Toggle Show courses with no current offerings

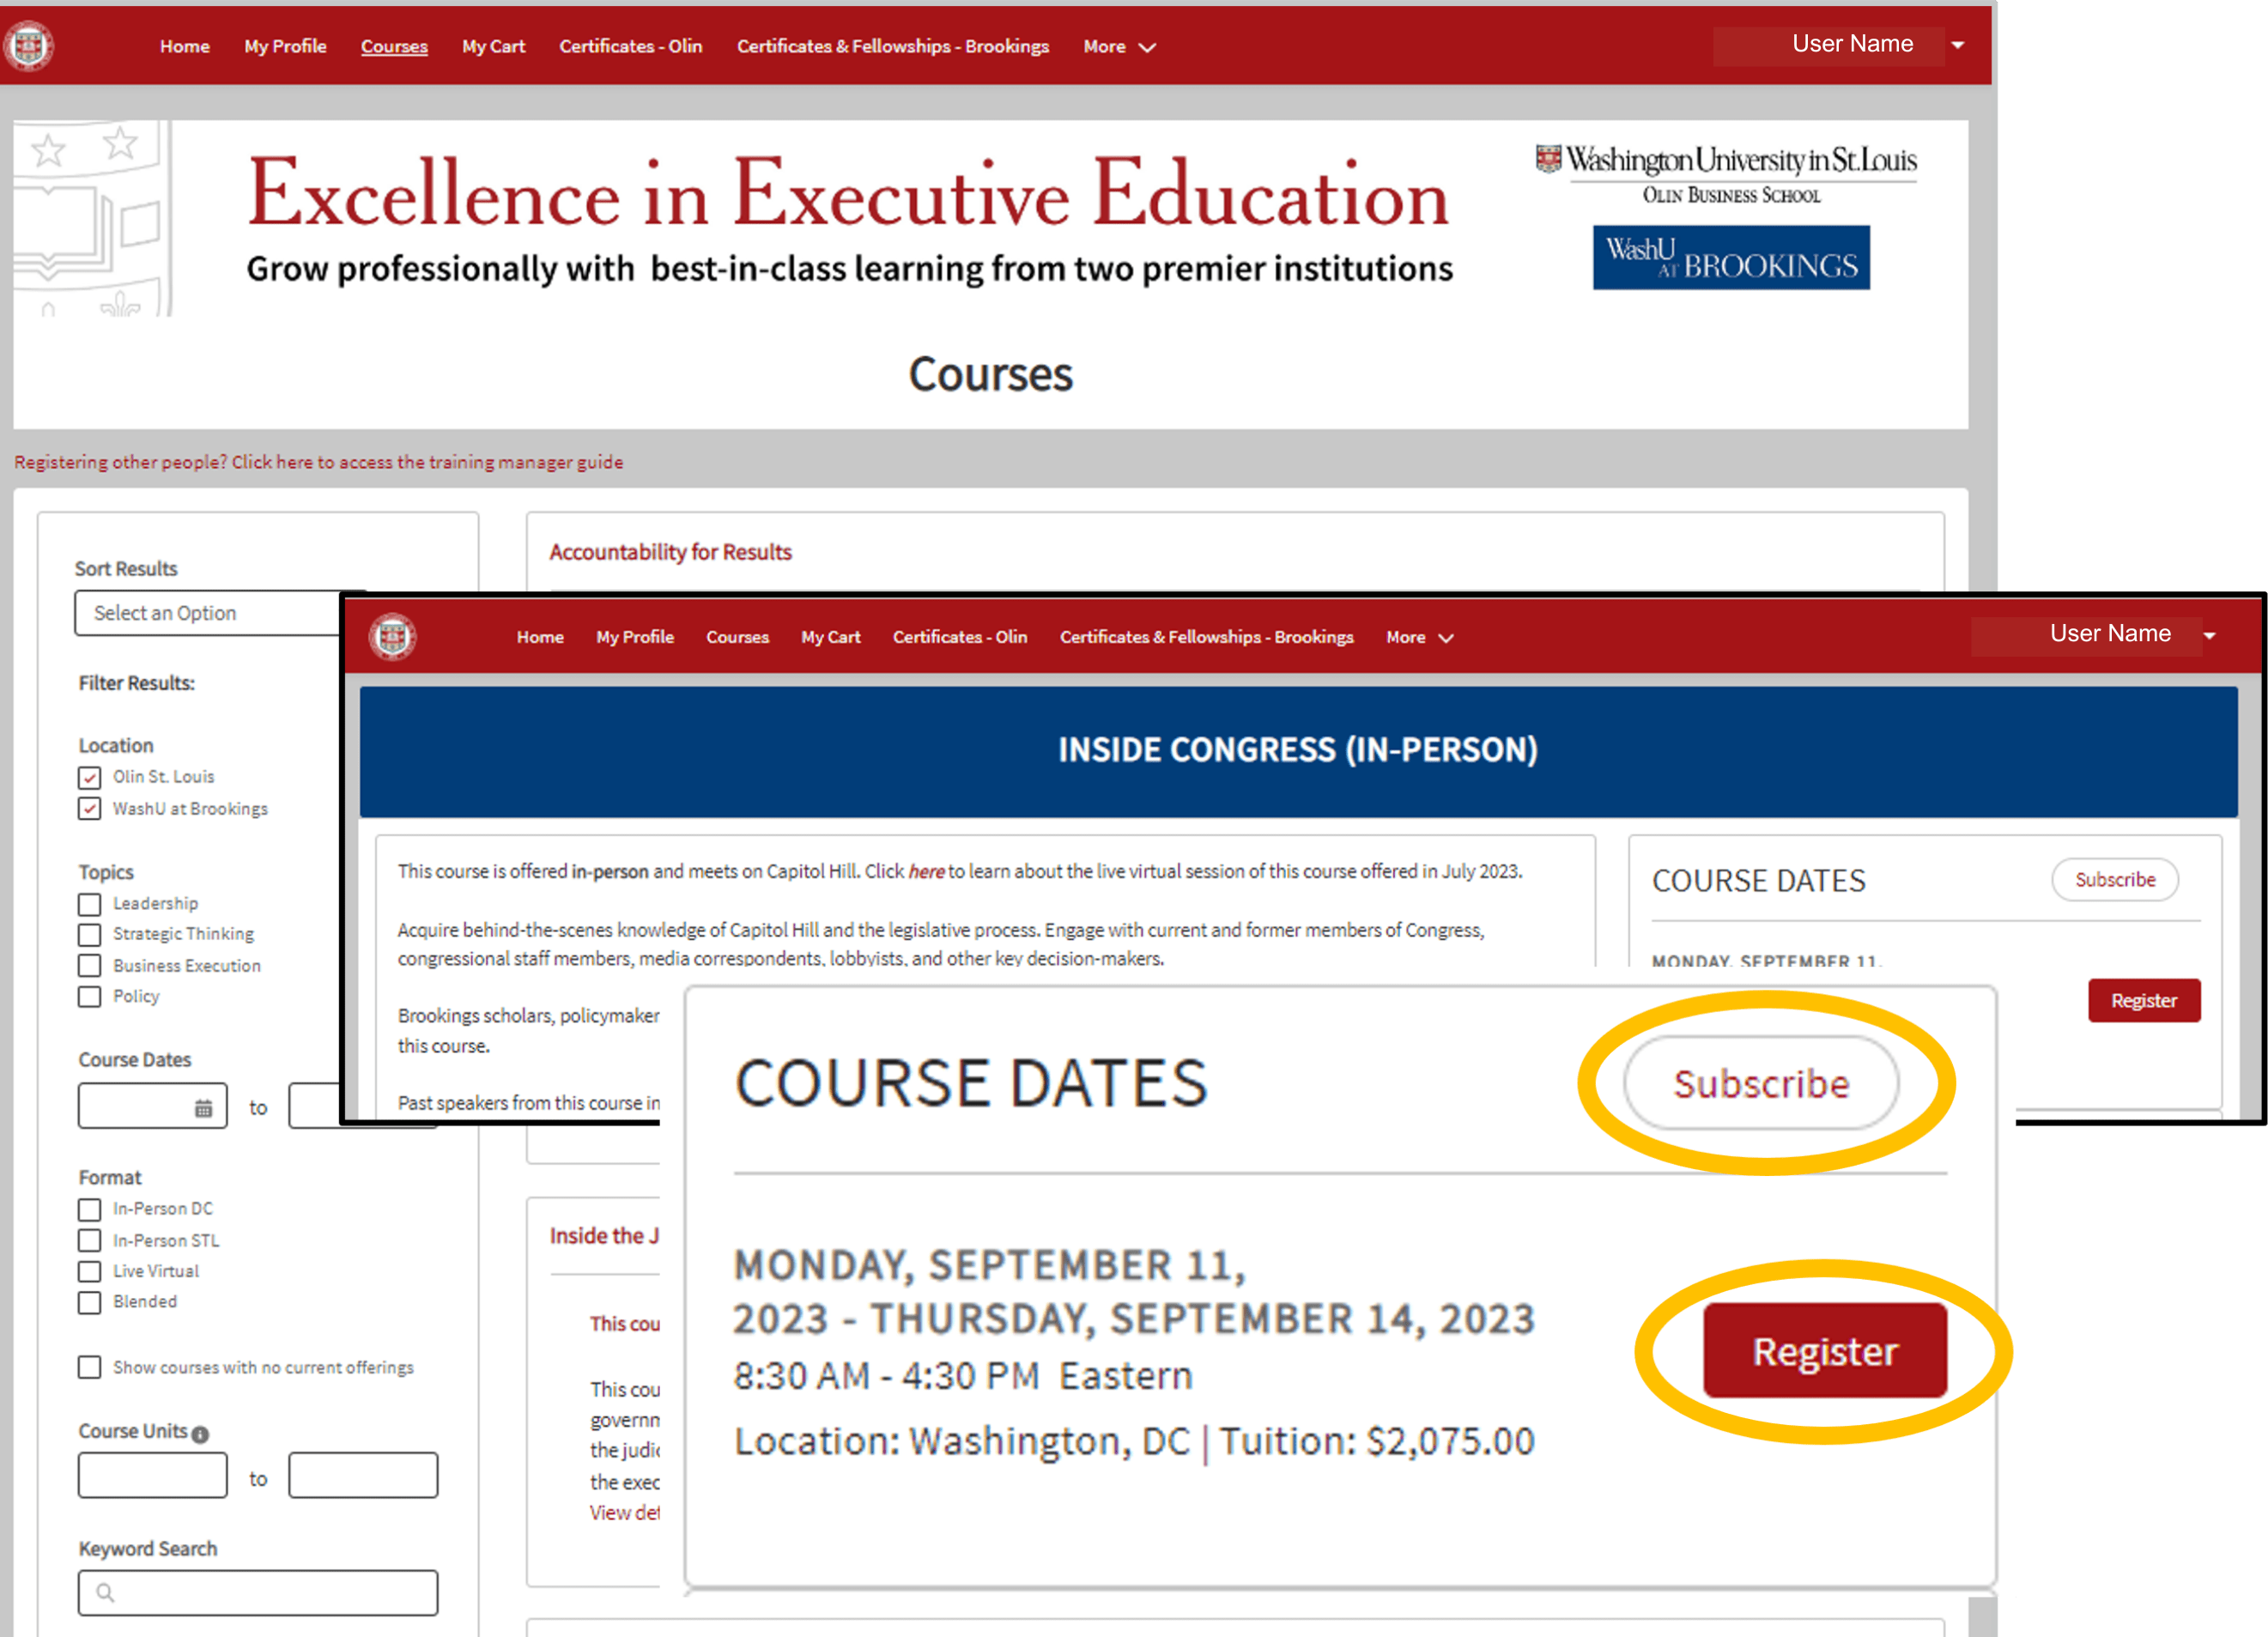point(90,1367)
